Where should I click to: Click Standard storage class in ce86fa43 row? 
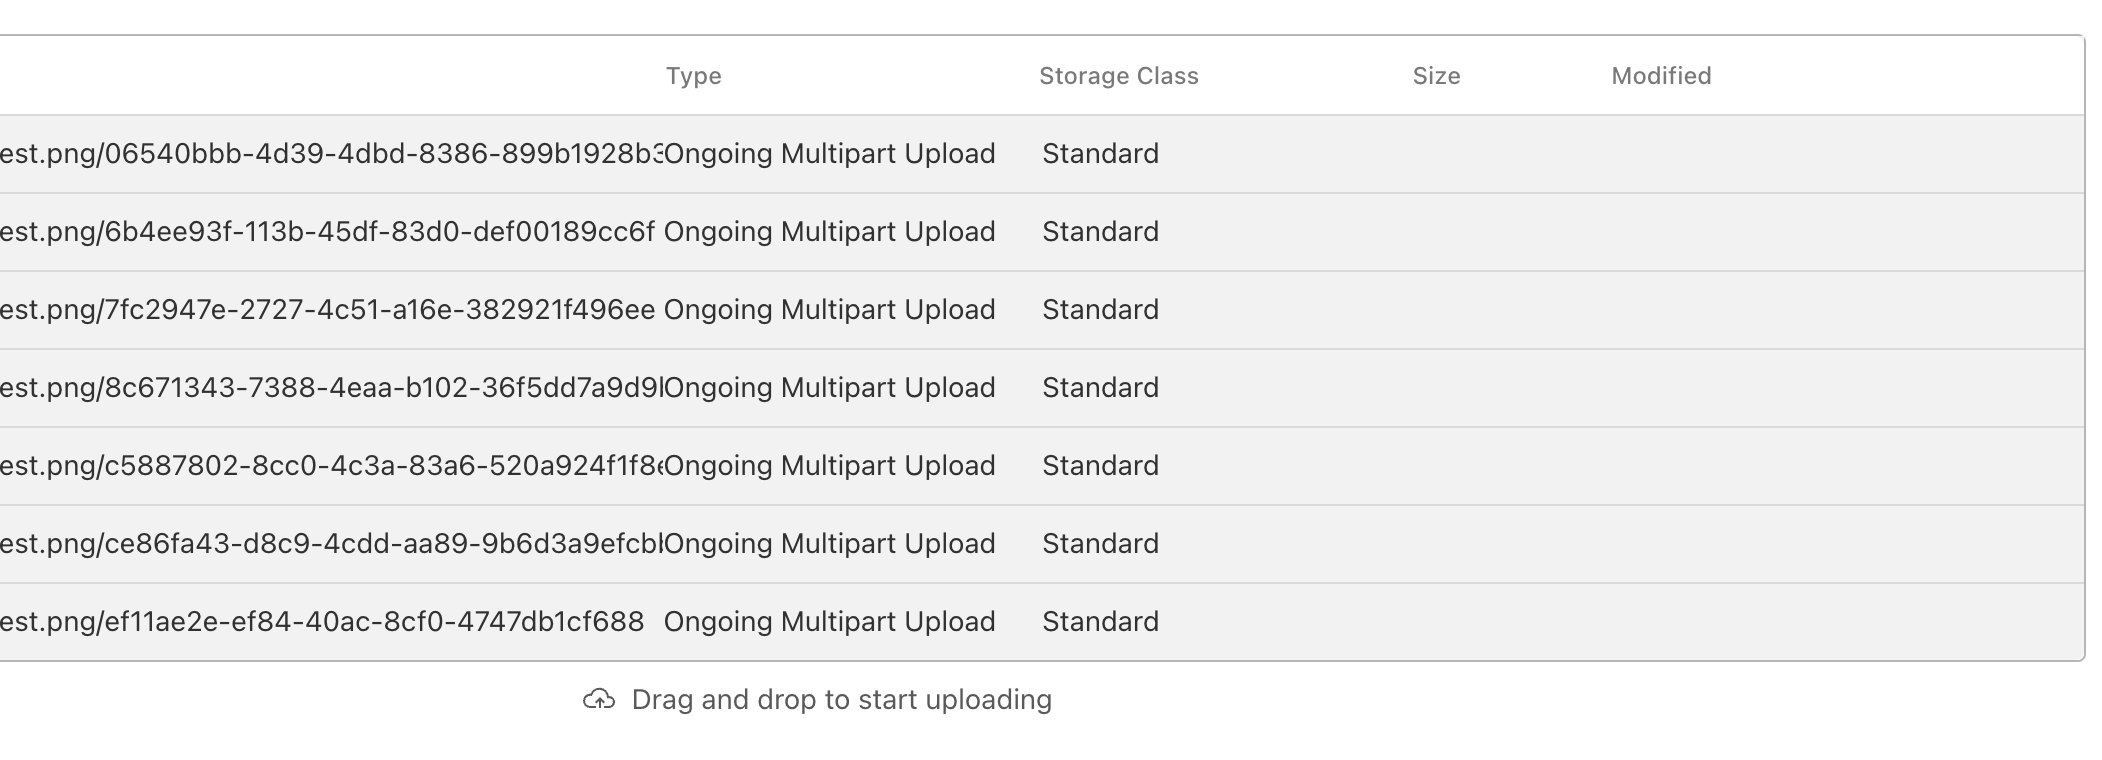click(1100, 544)
